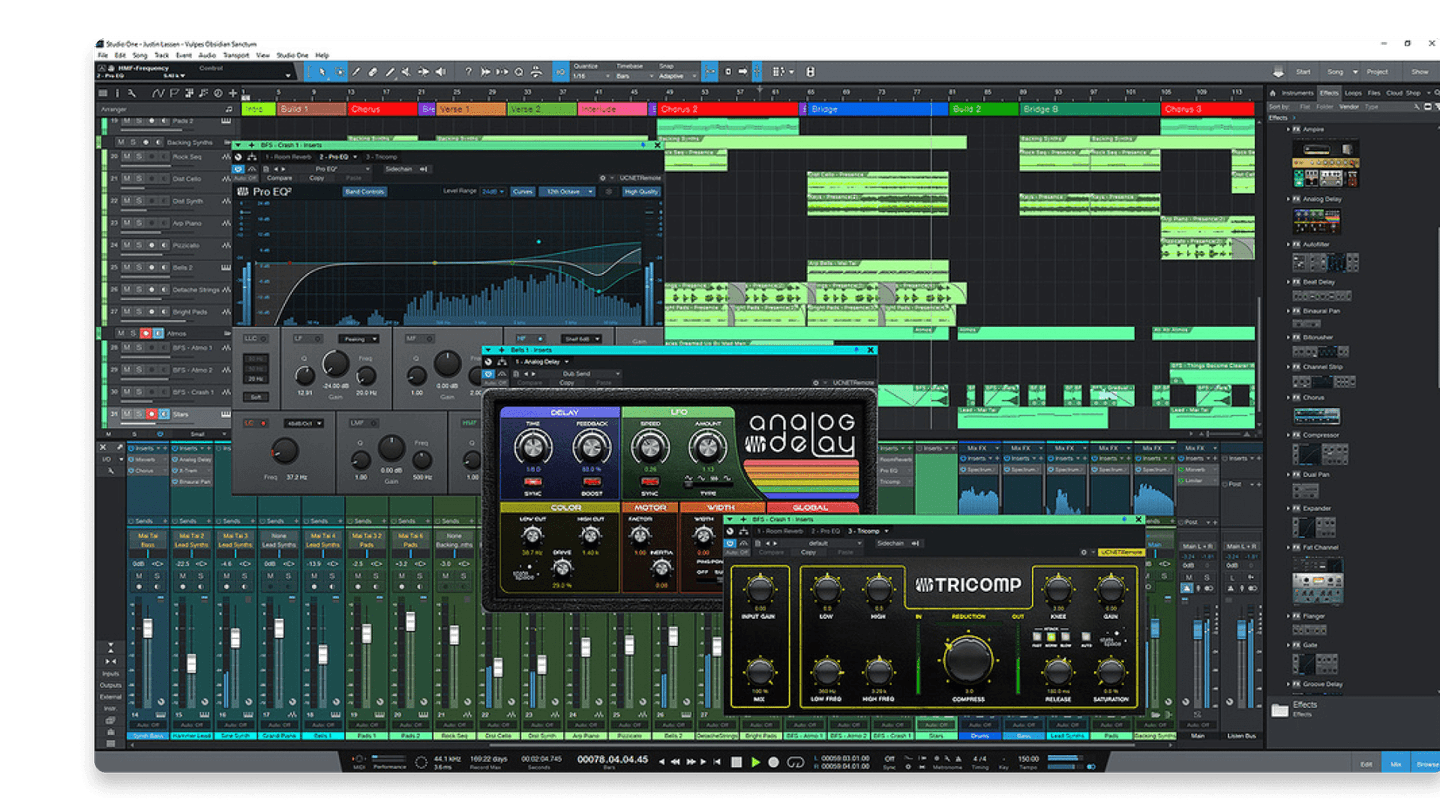Sort browser by Vendor
This screenshot has width=1440, height=810.
[x=1348, y=106]
